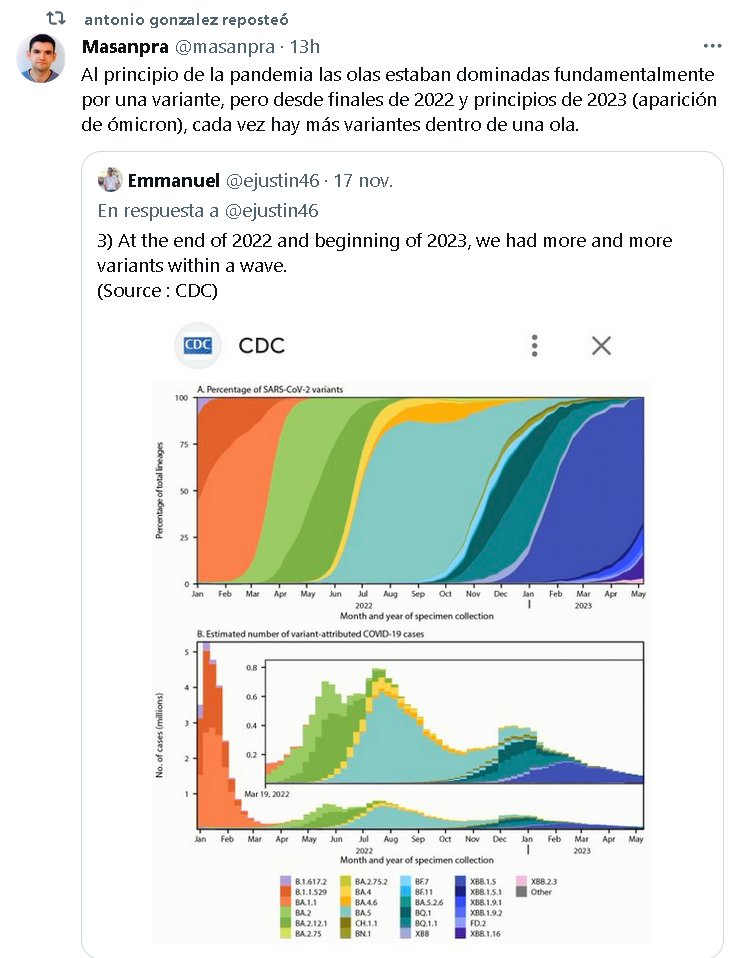Click the '17 nov.' date on quoted tweet
744x958 pixels.
[364, 181]
